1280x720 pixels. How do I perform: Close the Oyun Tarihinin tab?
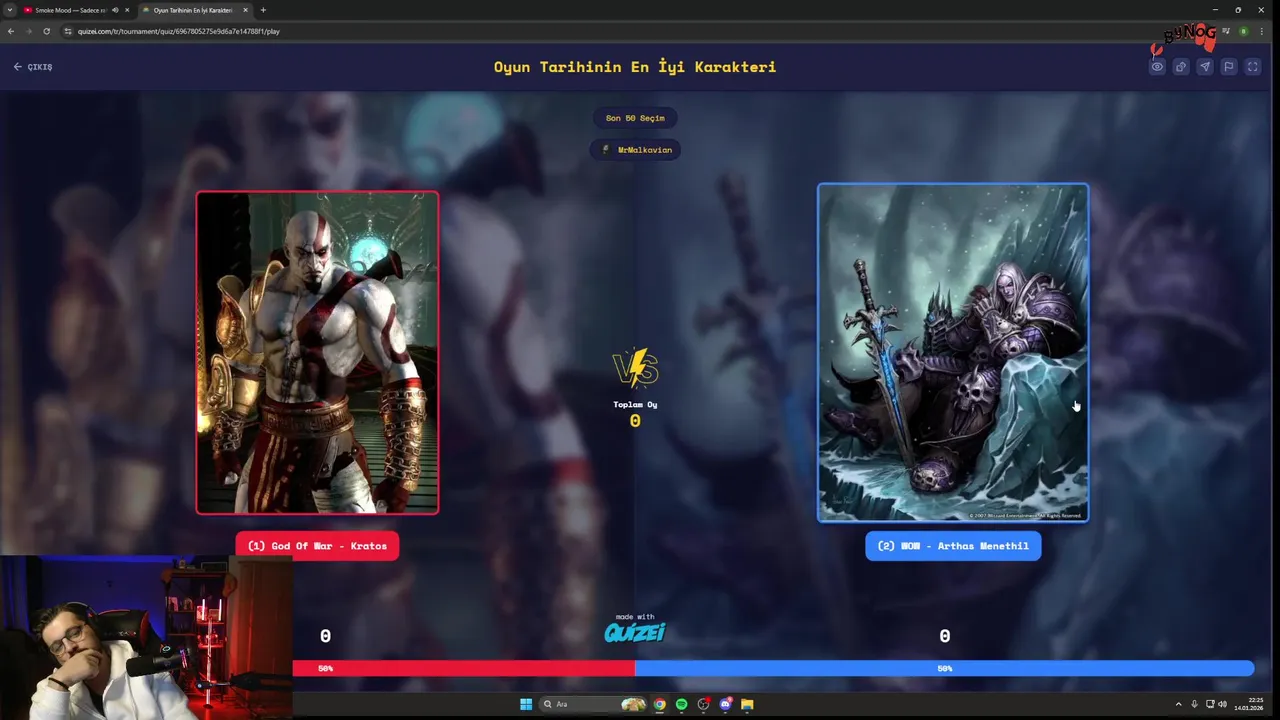pyautogui.click(x=245, y=10)
